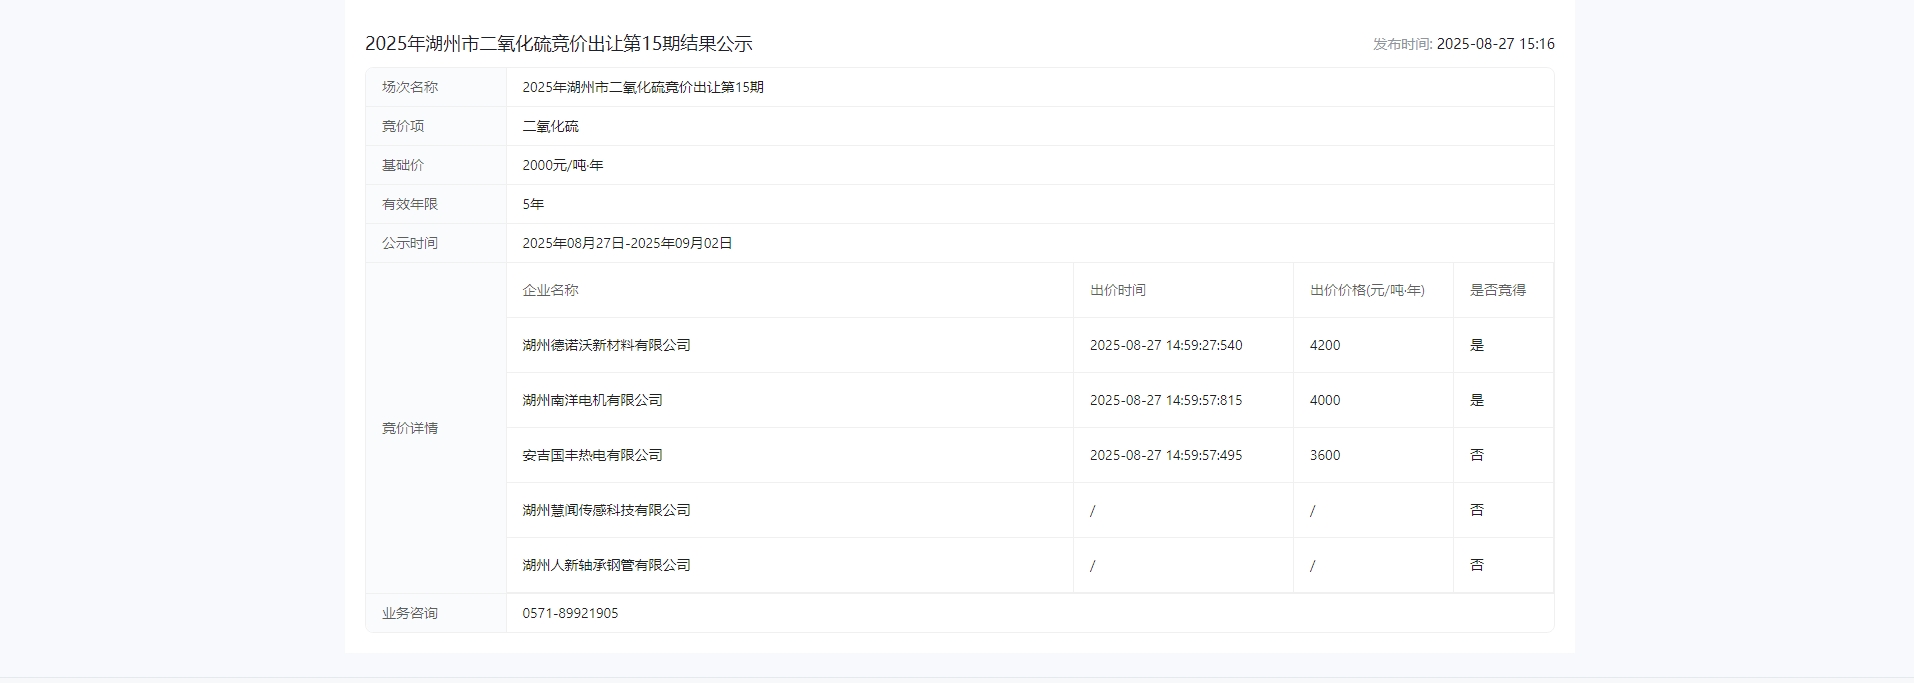Click the bid time 2025-08-27 14:59:57:815
Viewport: 1914px width, 683px height.
pyautogui.click(x=1165, y=400)
